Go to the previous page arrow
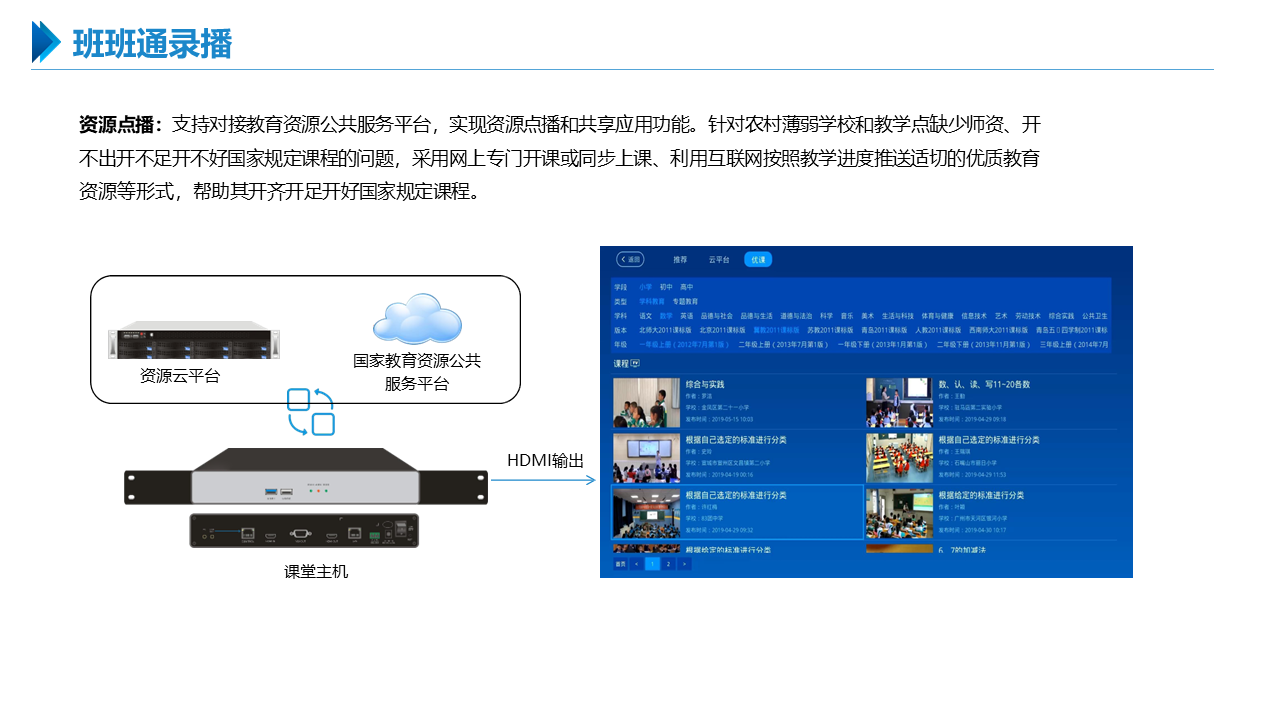The width and height of the screenshot is (1280, 720). pyautogui.click(x=636, y=564)
